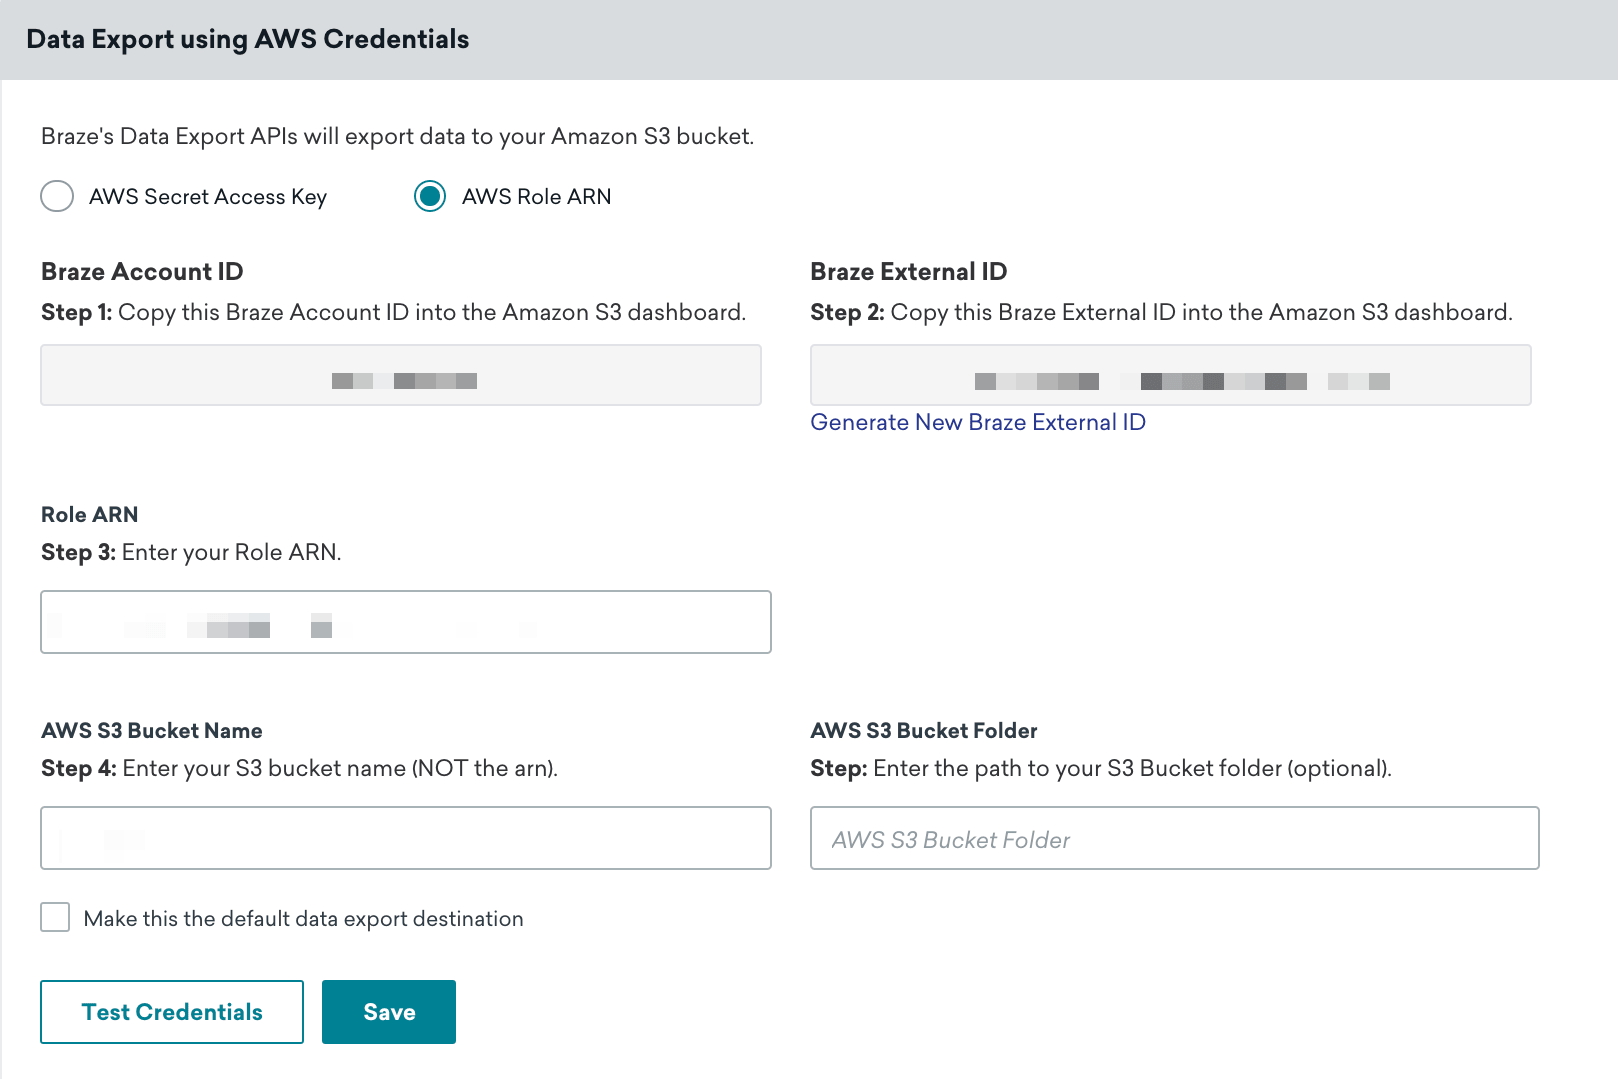Enable the default data export destination checkbox

(x=55, y=917)
